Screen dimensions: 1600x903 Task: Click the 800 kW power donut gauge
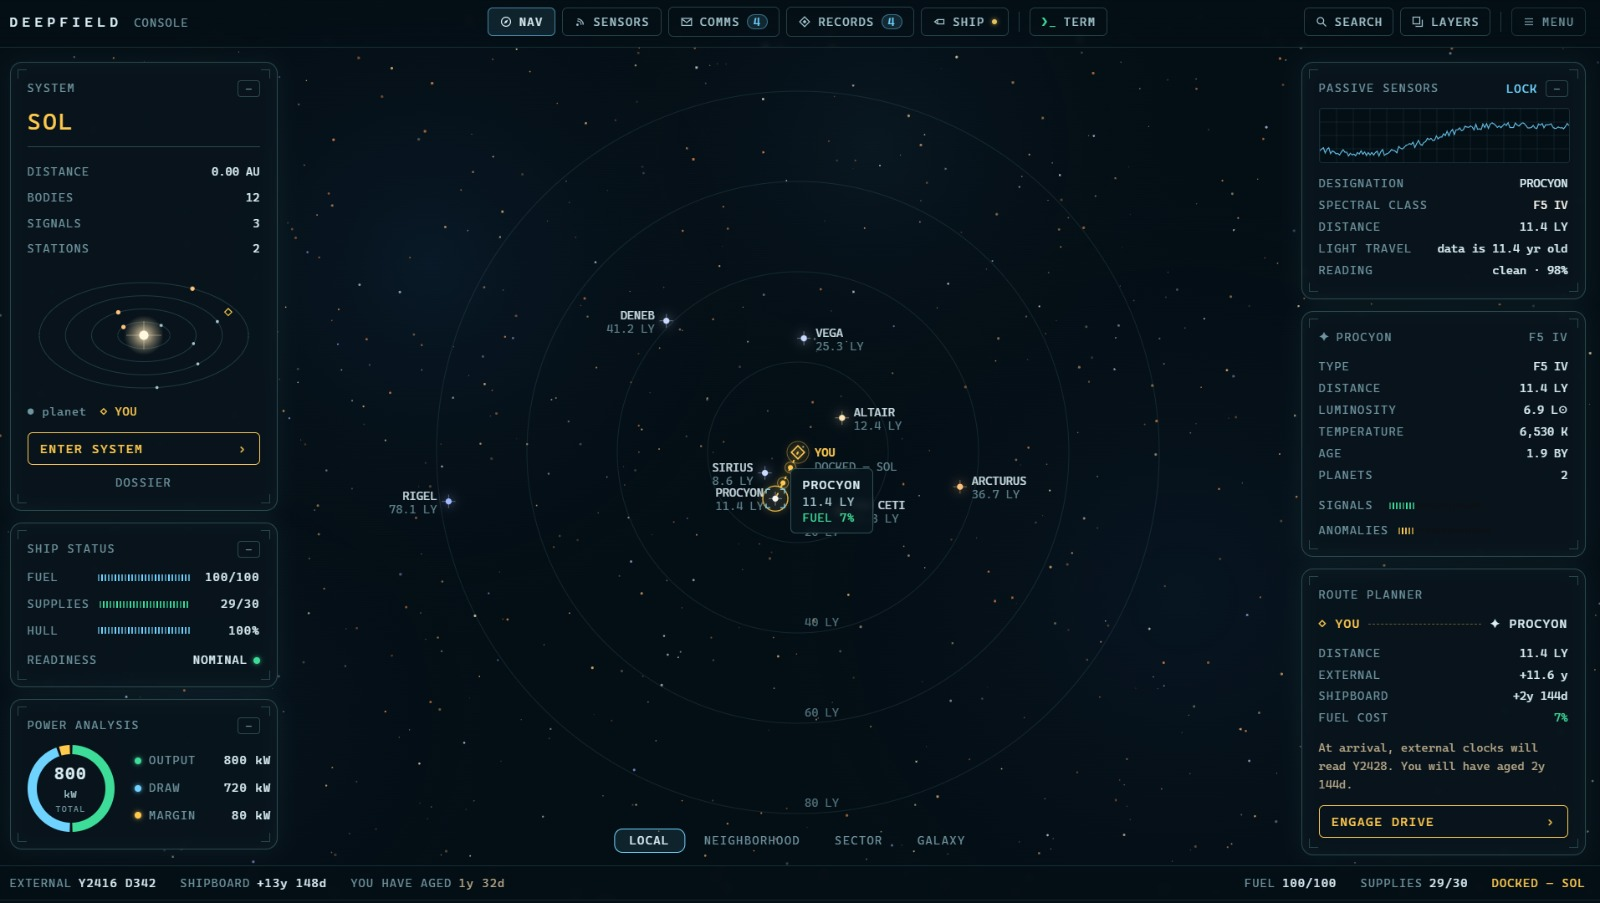pyautogui.click(x=71, y=788)
